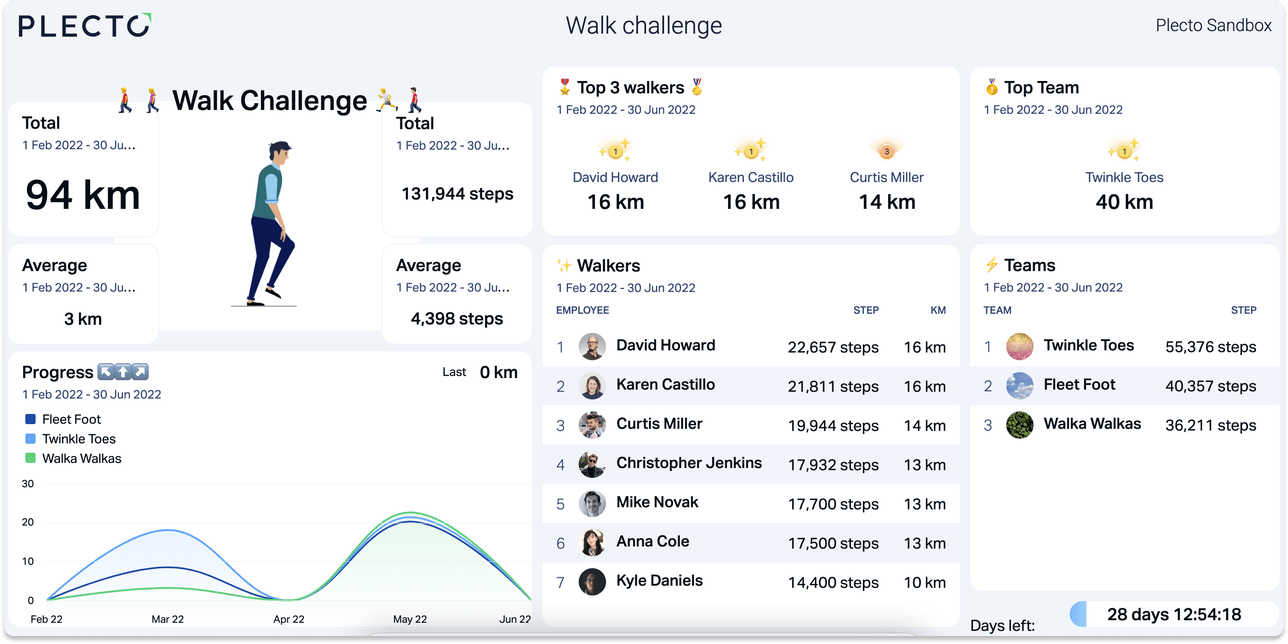Click the Days left progress circle icon

coord(1078,614)
